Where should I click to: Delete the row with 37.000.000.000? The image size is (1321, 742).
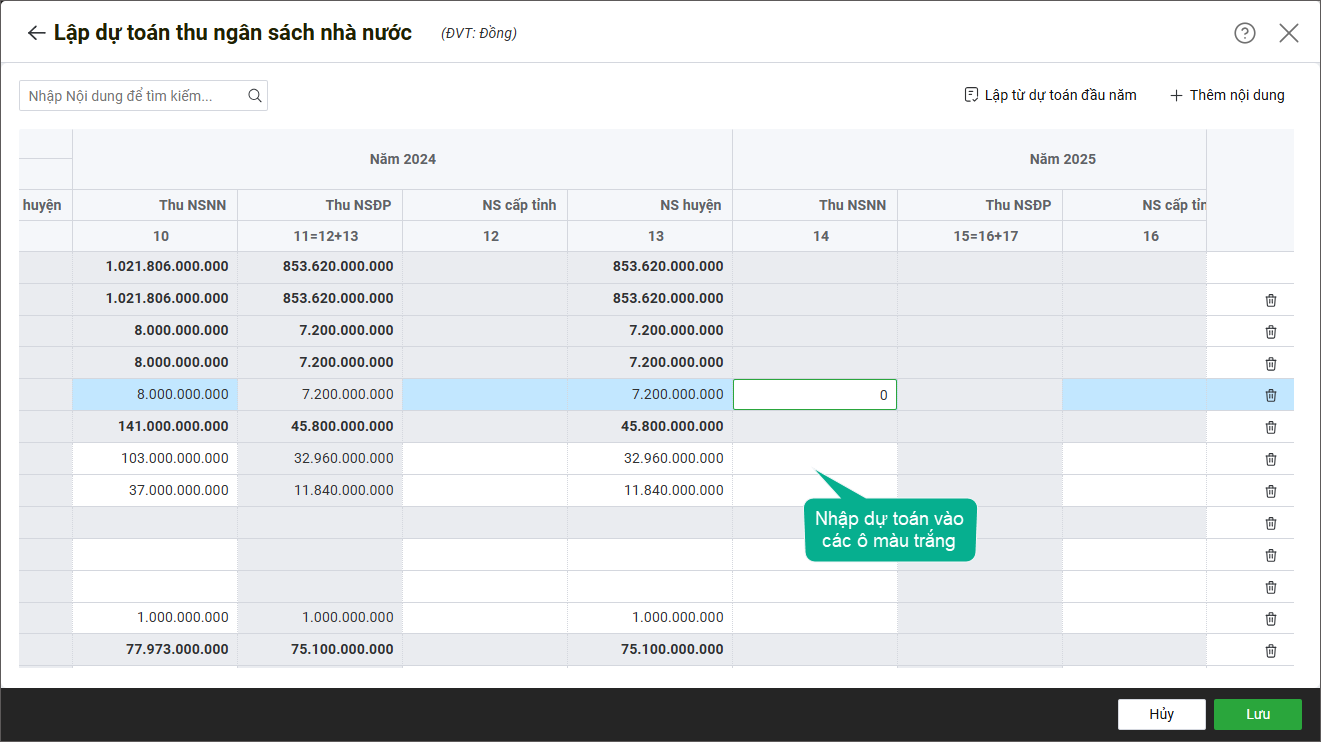(x=1270, y=491)
